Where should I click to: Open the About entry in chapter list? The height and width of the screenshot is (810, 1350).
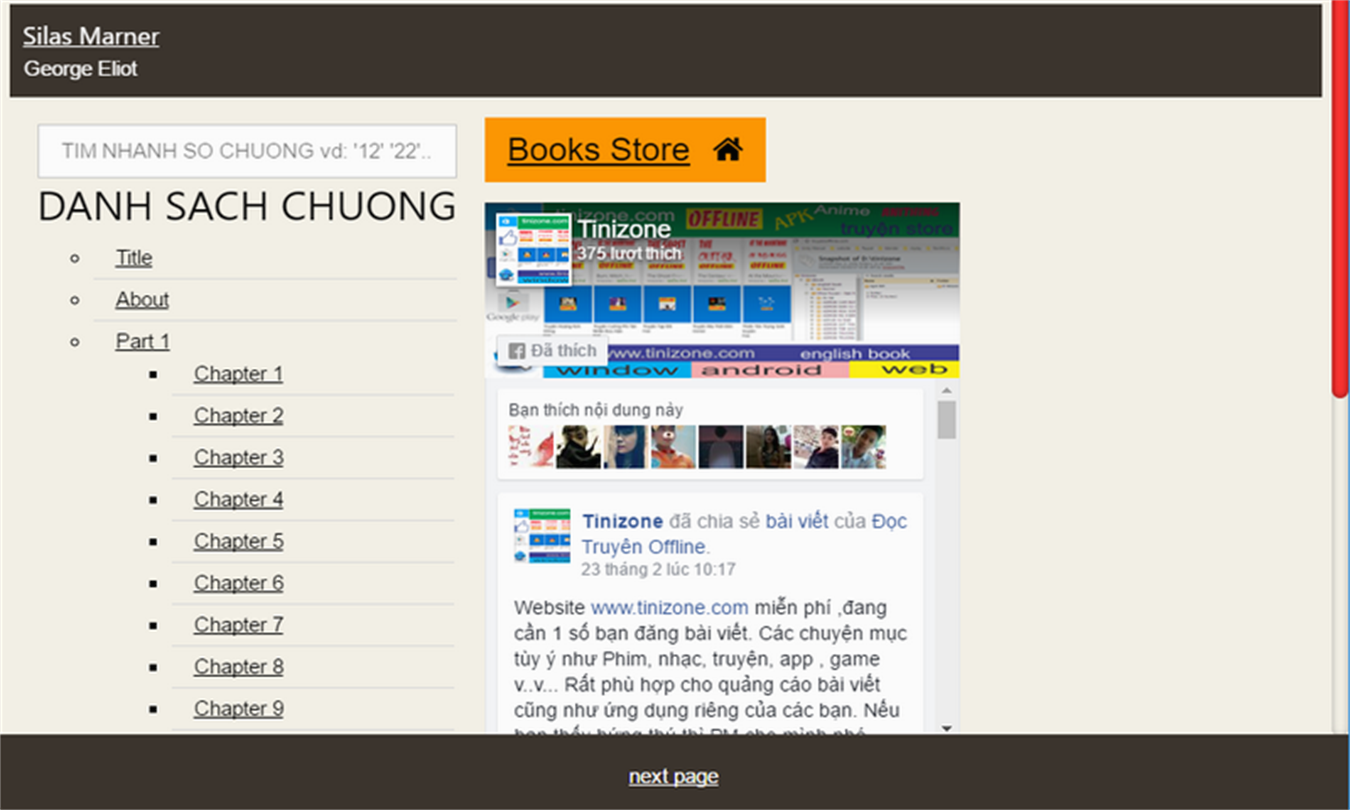pyautogui.click(x=142, y=300)
